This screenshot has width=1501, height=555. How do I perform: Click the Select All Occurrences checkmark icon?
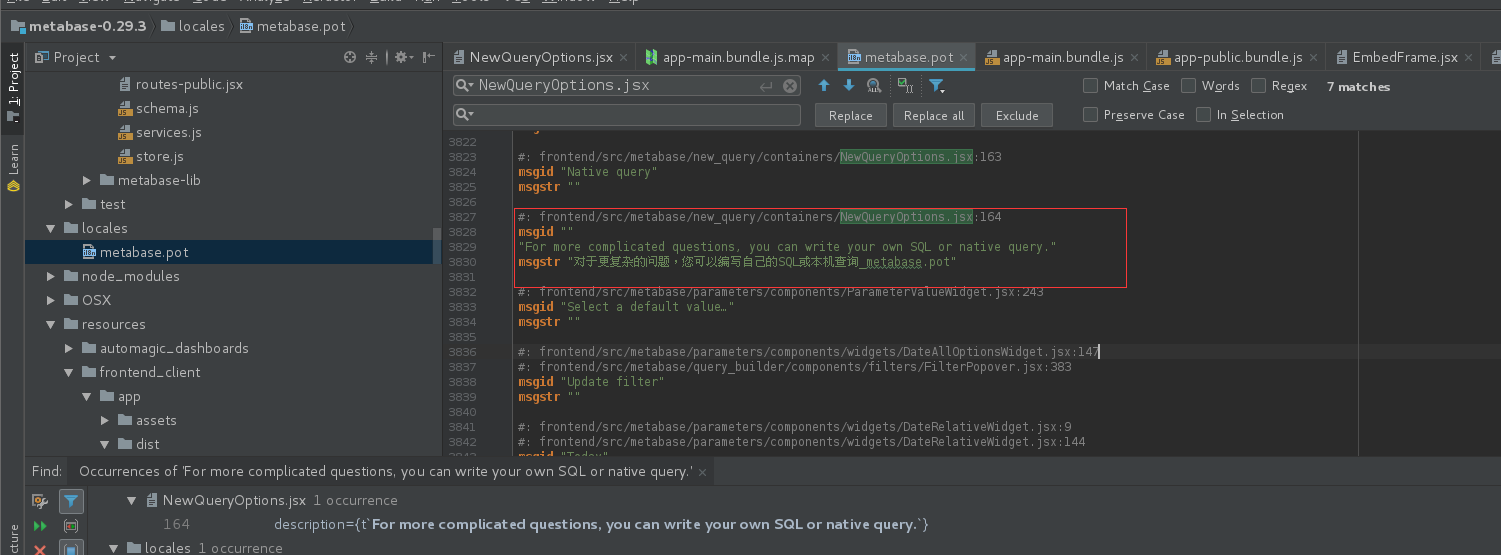click(904, 86)
